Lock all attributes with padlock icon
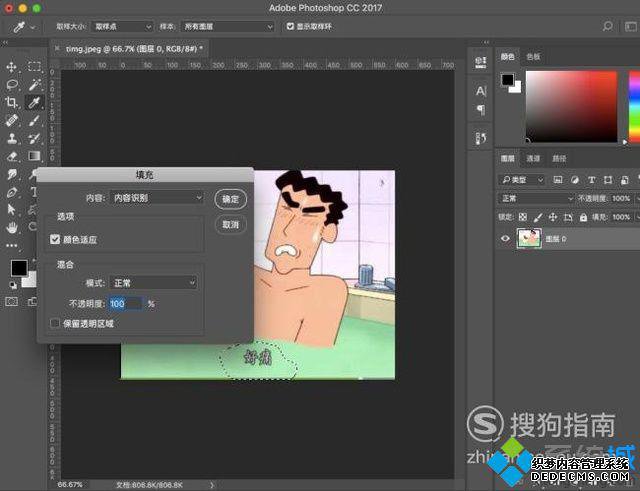The width and height of the screenshot is (640, 491). pos(583,217)
